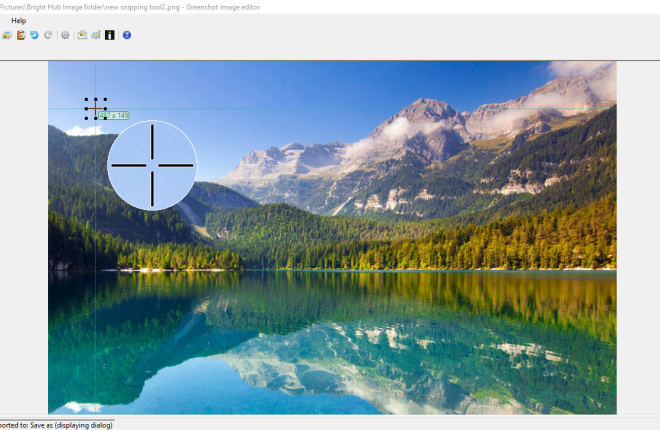Undo the last edit with blue arrow
The height and width of the screenshot is (430, 660).
(x=34, y=35)
